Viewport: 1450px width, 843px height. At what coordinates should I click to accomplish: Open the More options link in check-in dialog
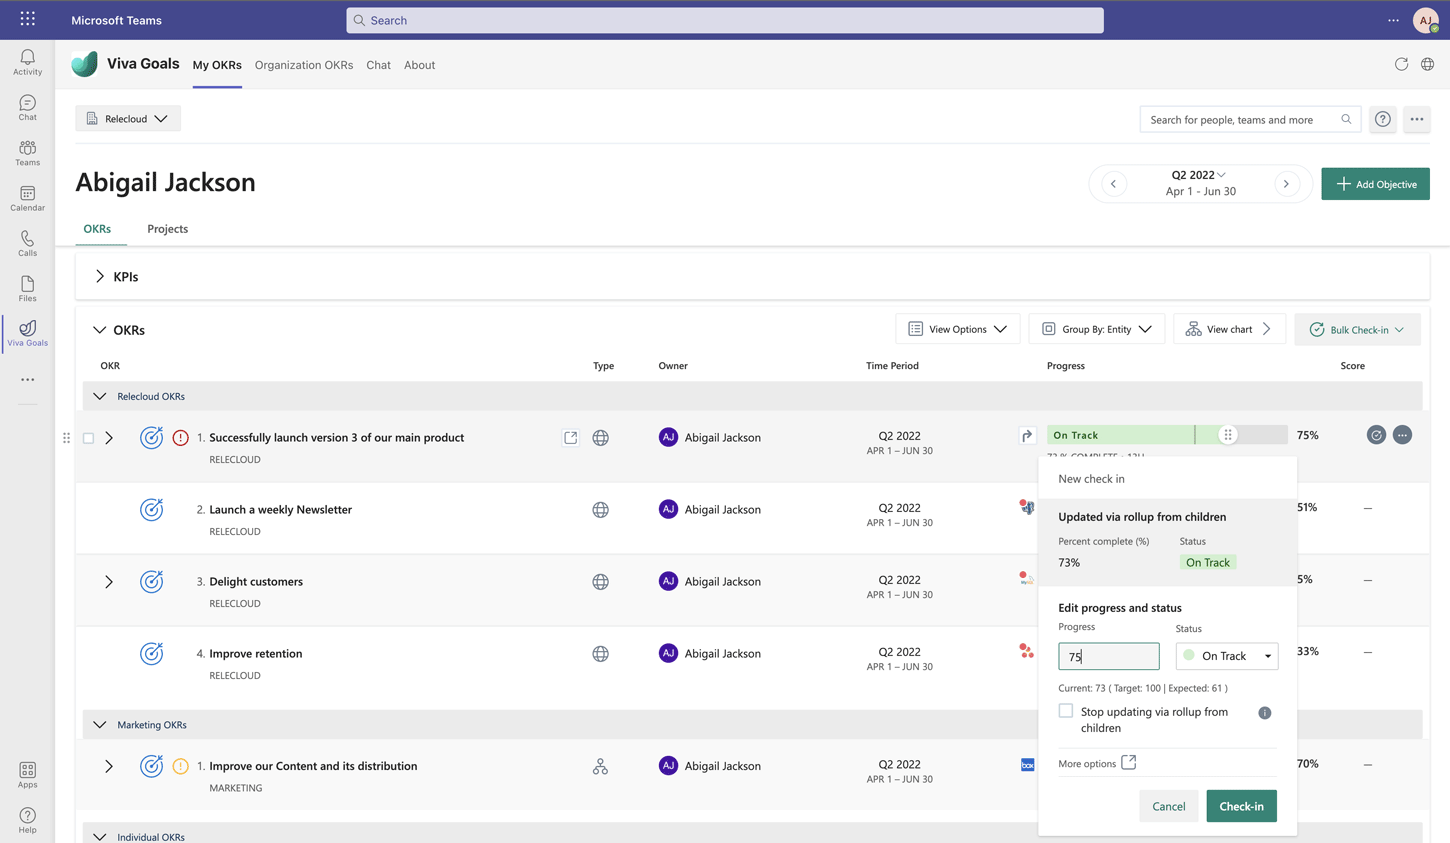(1097, 763)
